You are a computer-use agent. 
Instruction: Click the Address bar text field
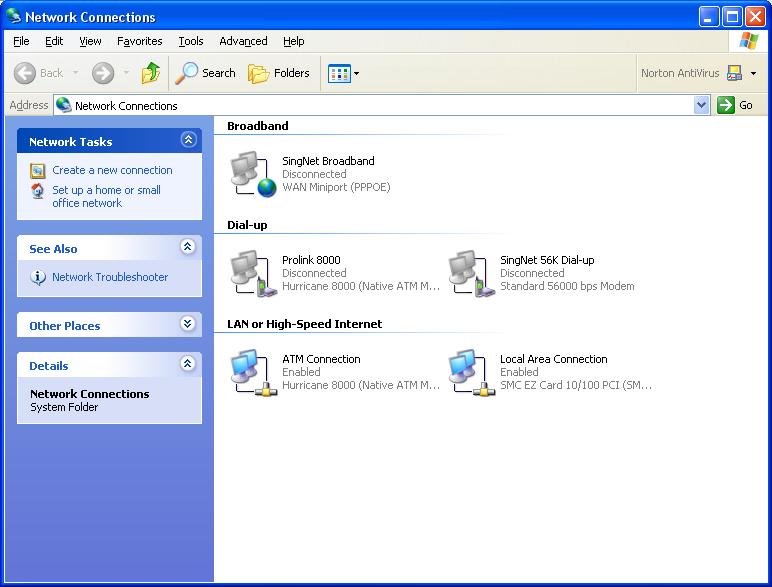pyautogui.click(x=382, y=105)
